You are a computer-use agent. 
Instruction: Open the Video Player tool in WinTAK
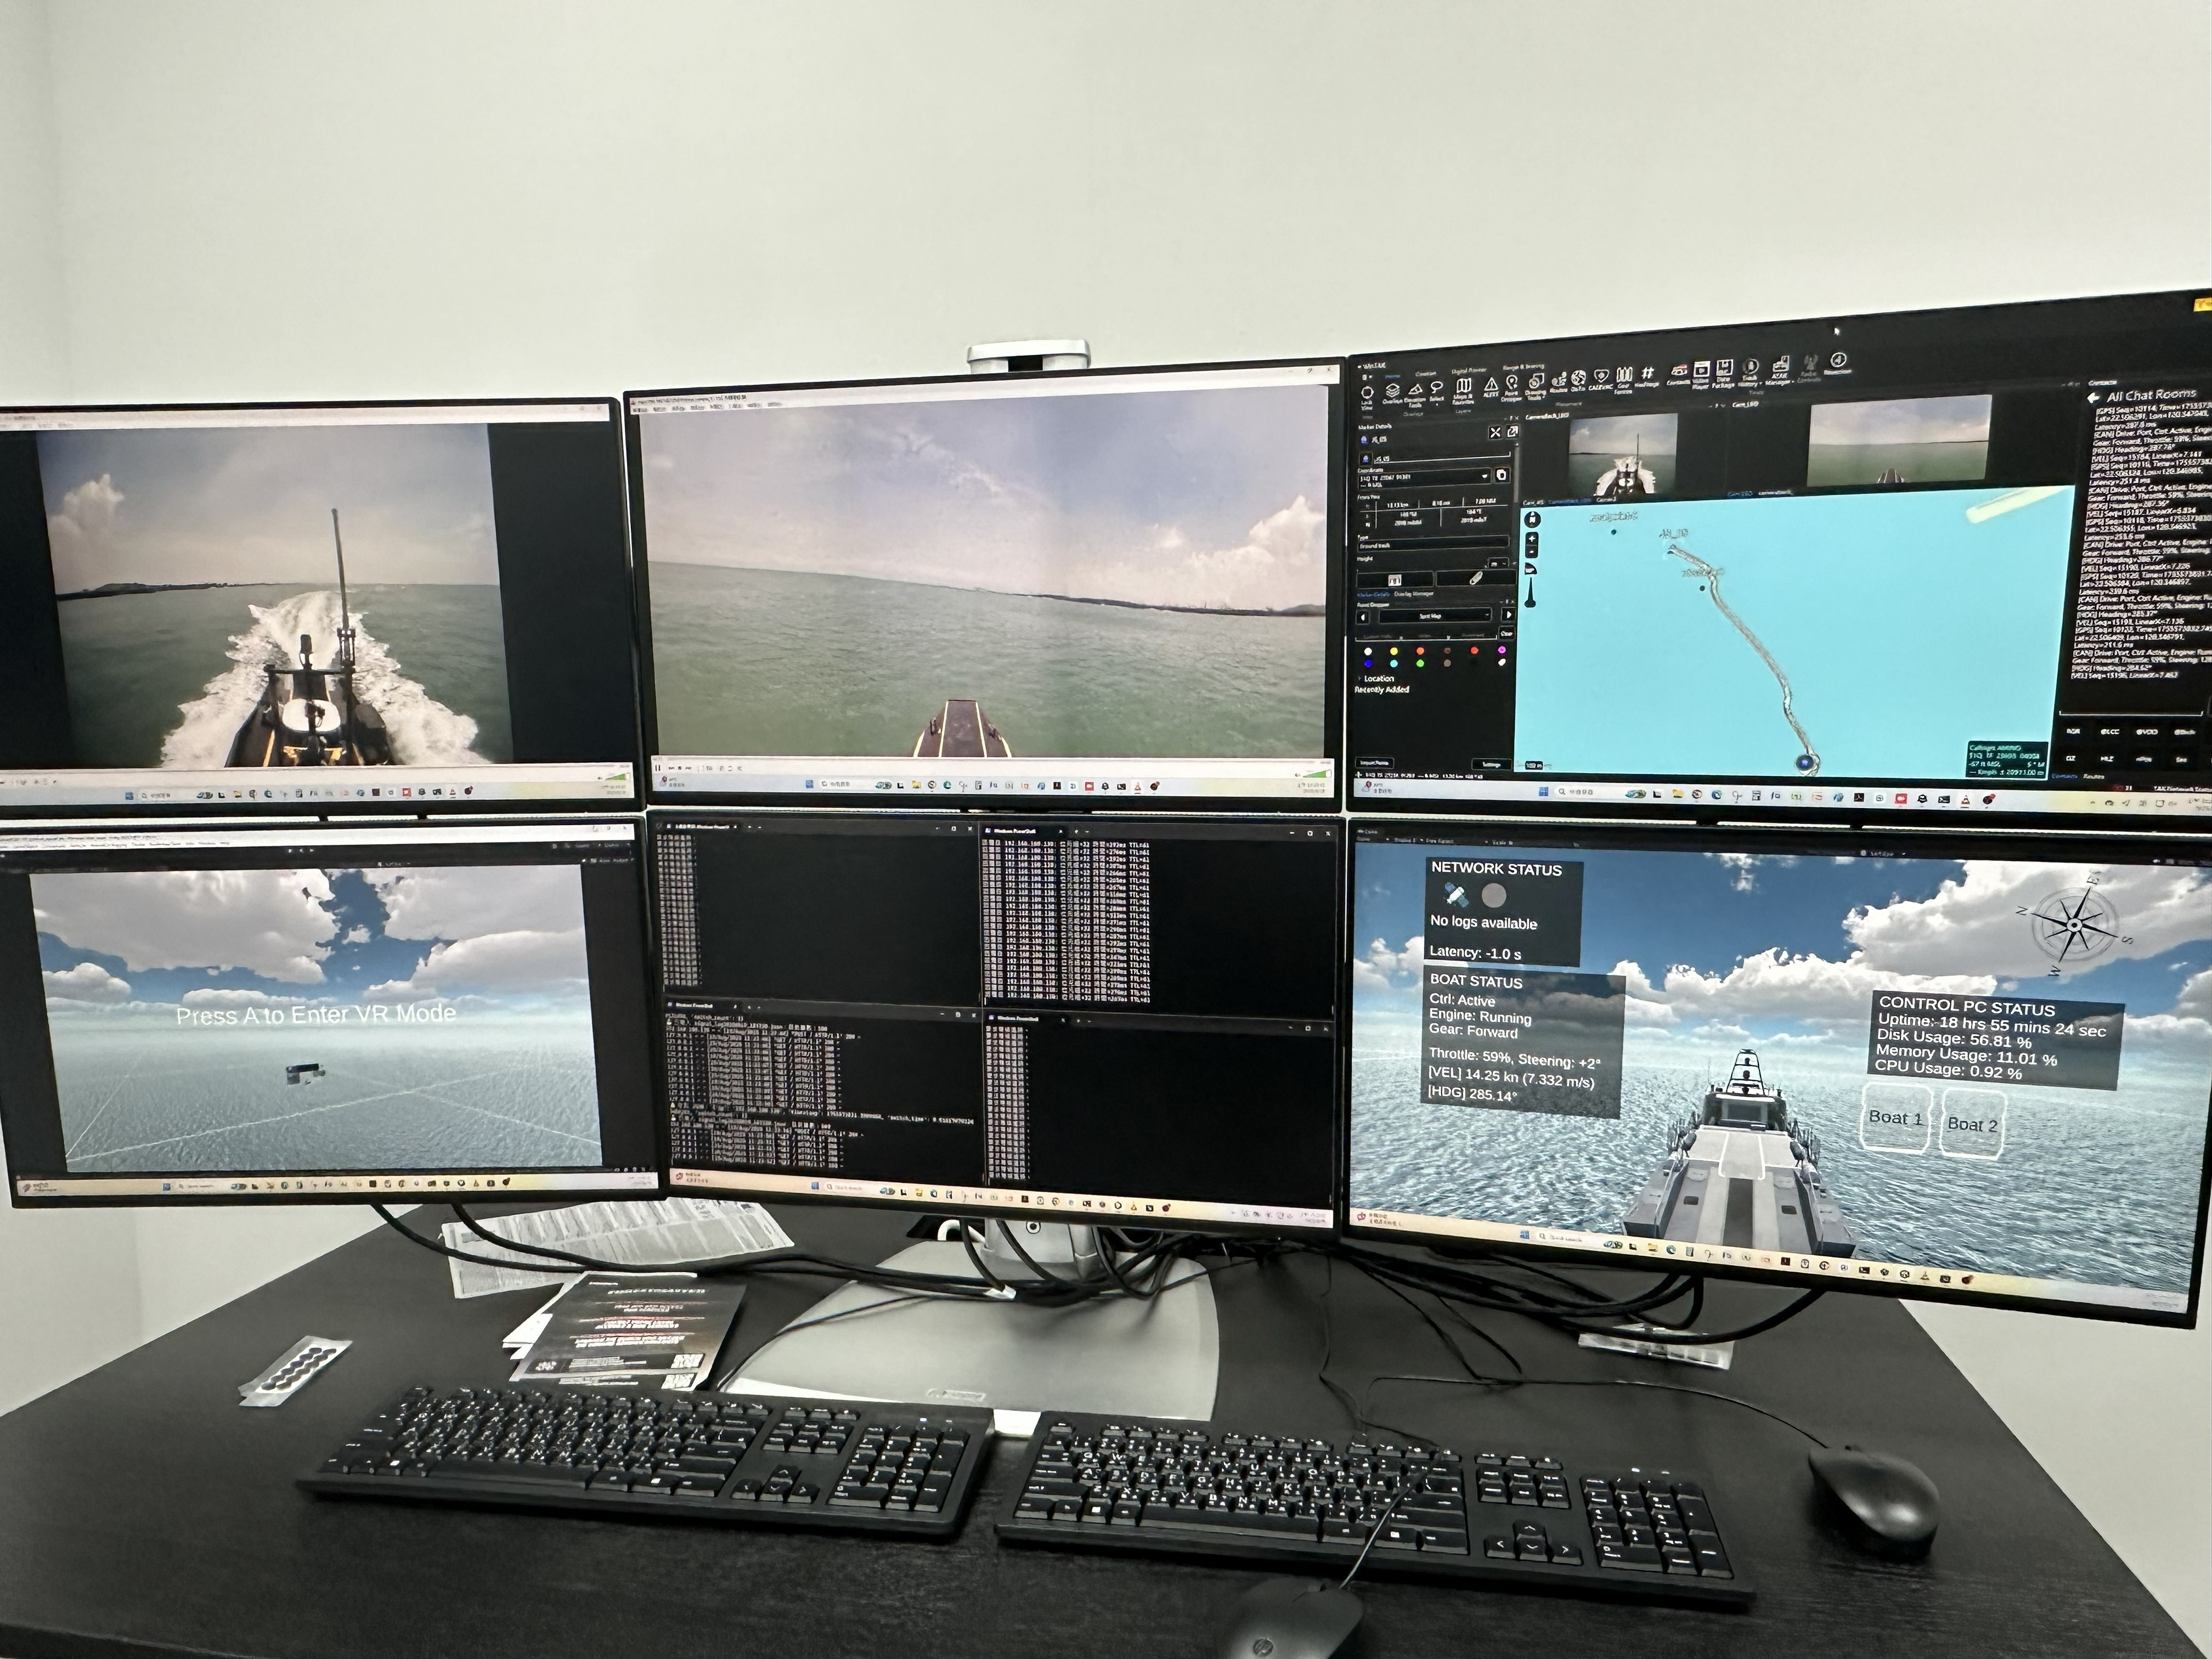1701,373
